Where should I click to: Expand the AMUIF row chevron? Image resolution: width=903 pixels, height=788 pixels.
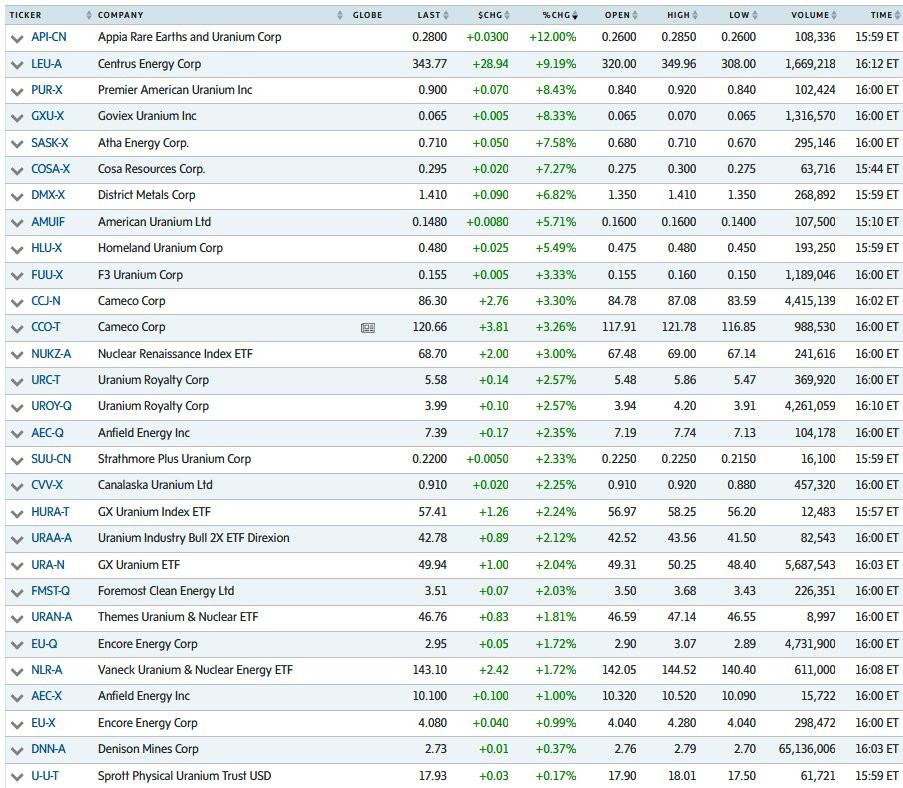click(x=17, y=223)
